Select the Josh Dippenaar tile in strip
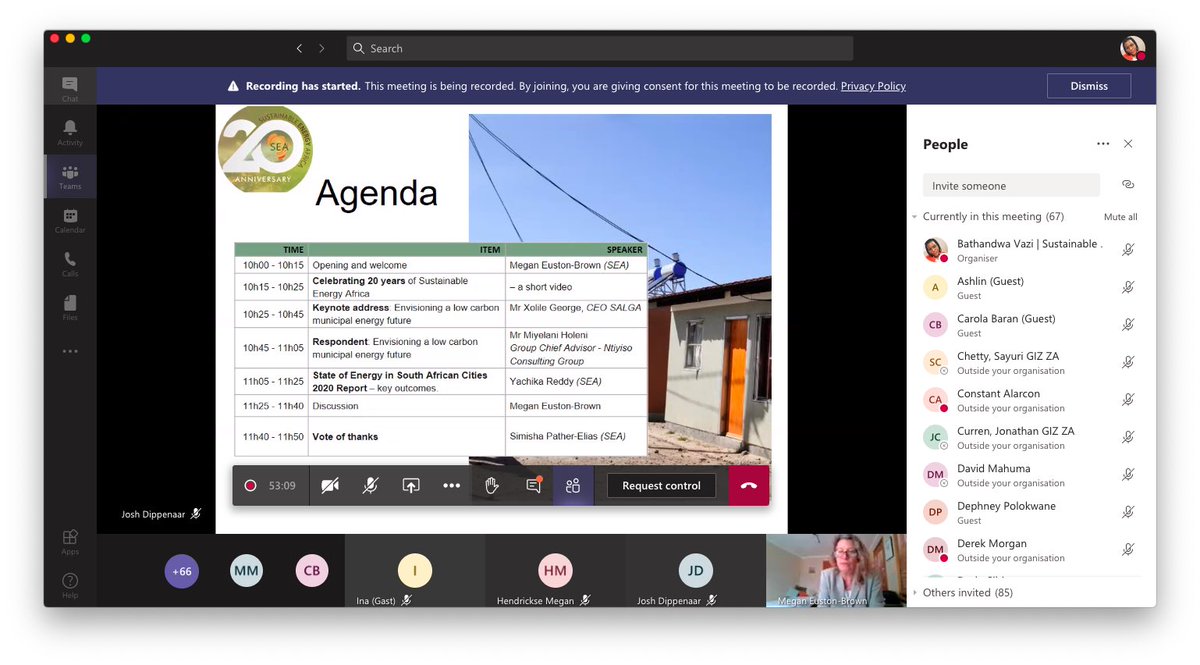The height and width of the screenshot is (665, 1200). [x=696, y=571]
